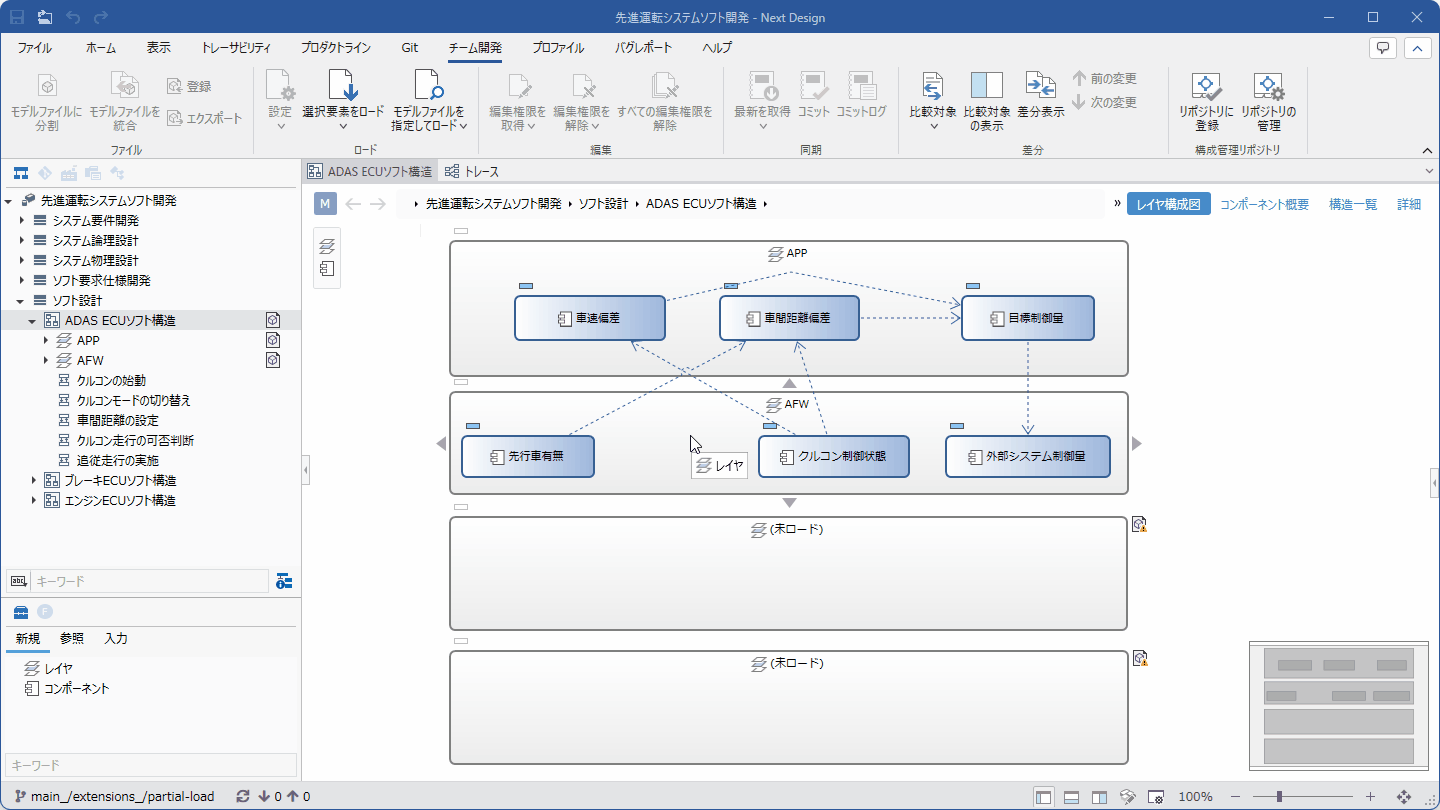1440x810 pixels.
Task: Click the model file icon on ADAS ECUソフト構造 row
Action: click(x=272, y=320)
